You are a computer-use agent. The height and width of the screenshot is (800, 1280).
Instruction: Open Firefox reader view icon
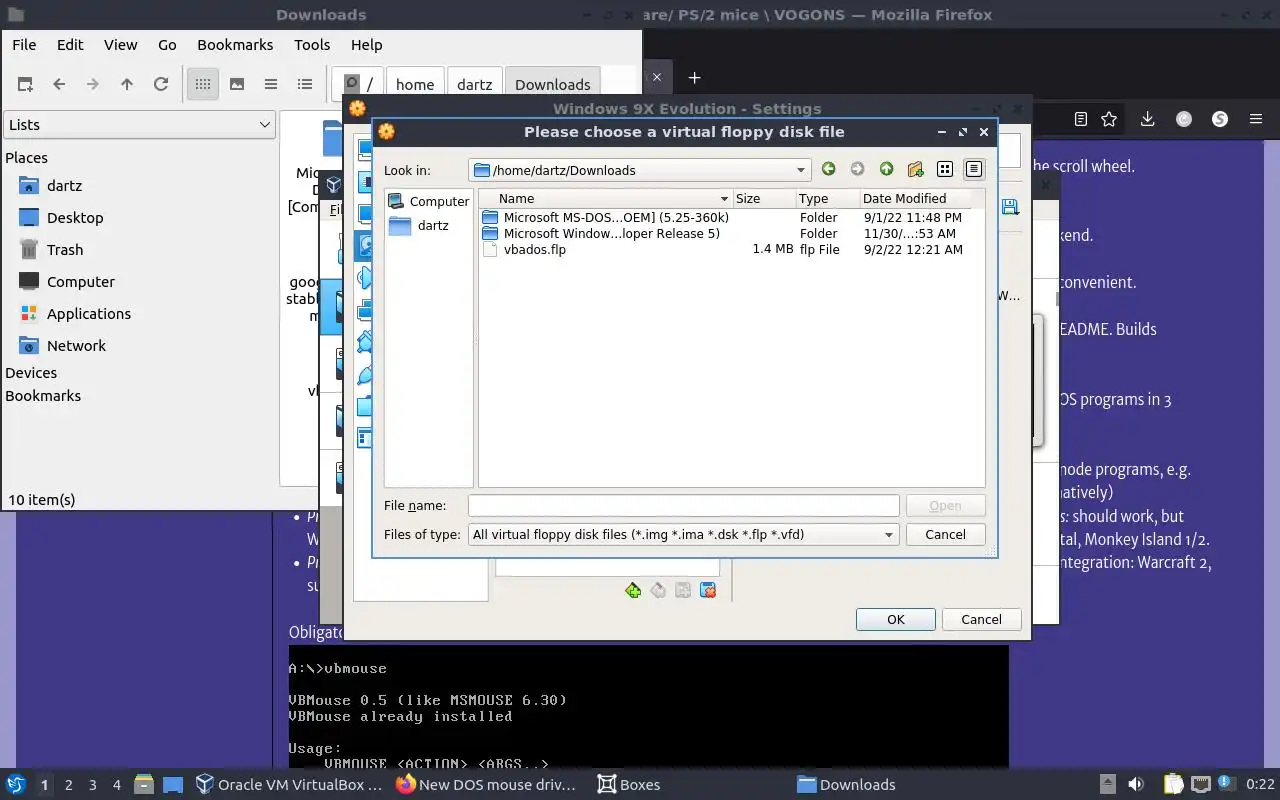[x=1081, y=119]
